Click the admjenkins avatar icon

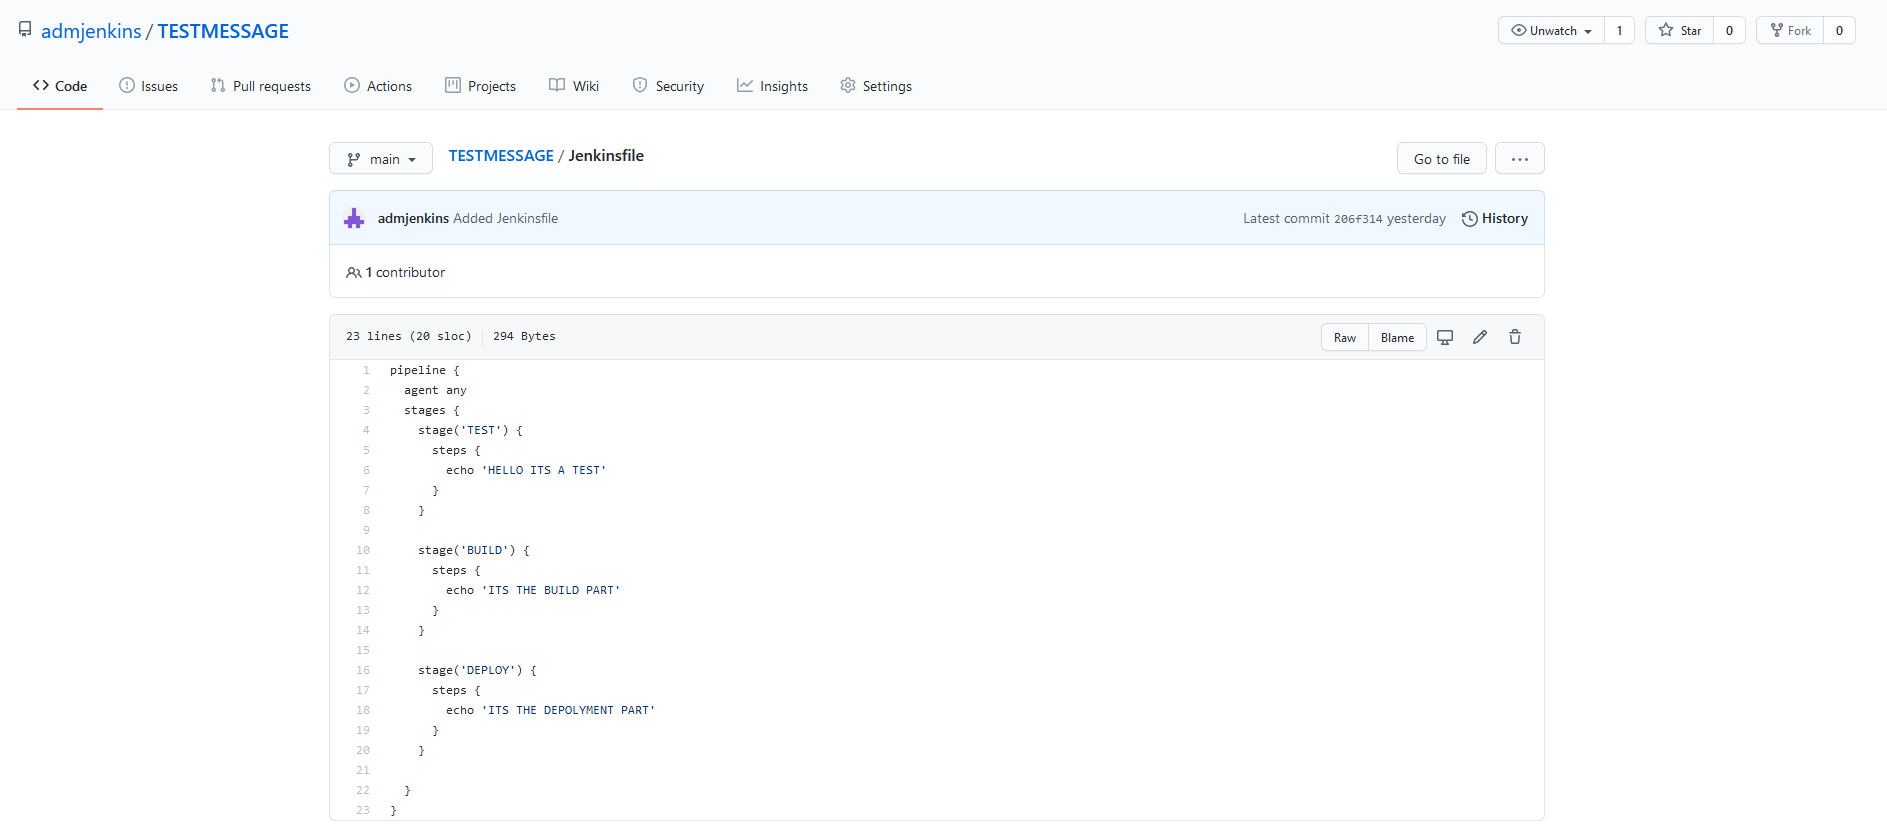[354, 219]
